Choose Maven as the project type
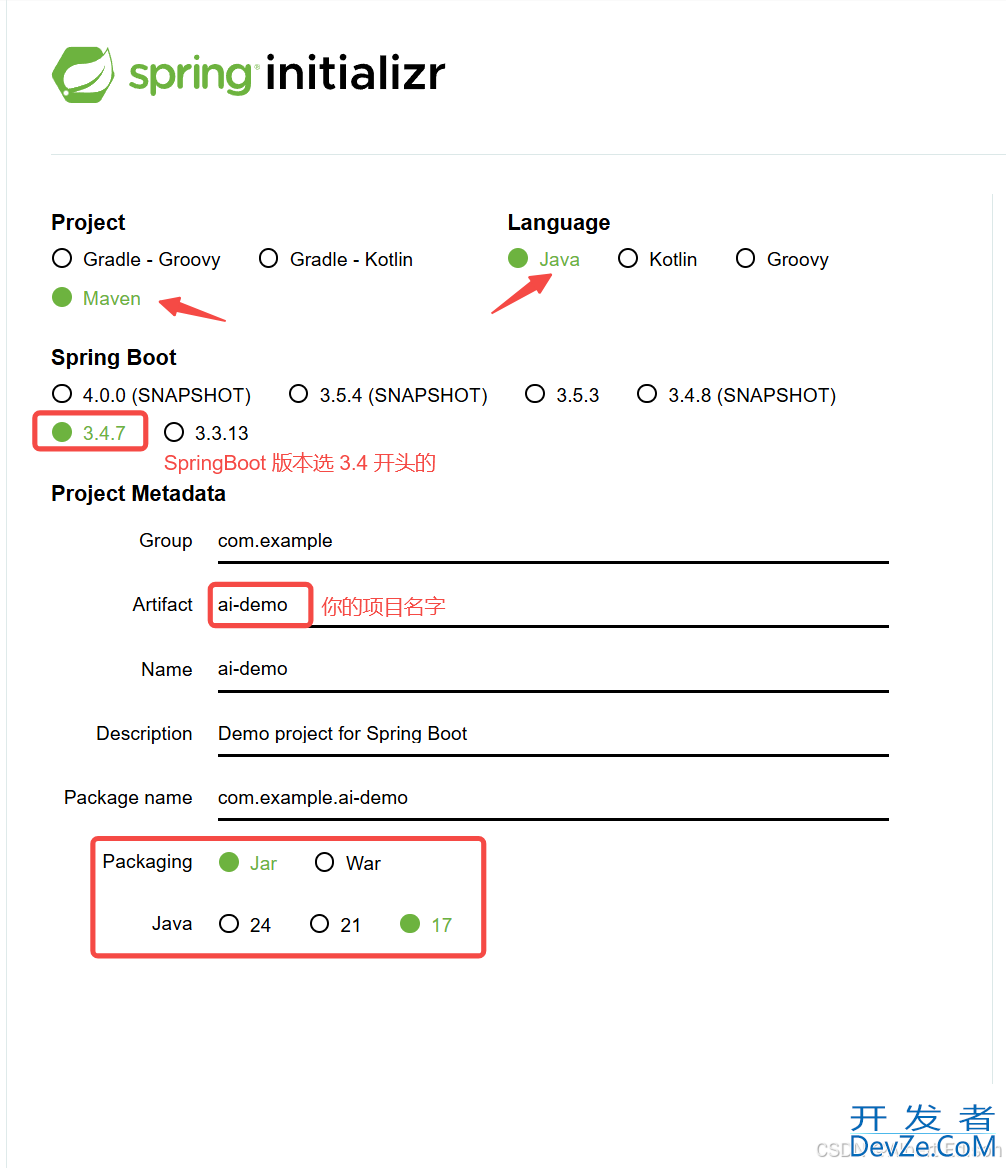Viewport: 1006px width, 1168px height. click(x=96, y=298)
